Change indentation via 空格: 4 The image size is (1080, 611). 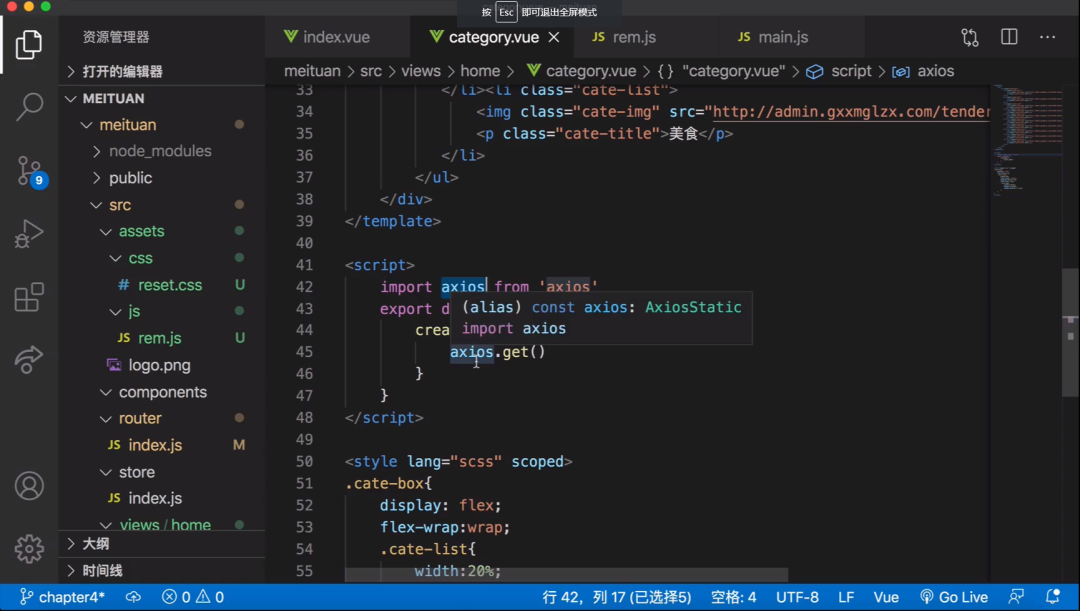[733, 597]
